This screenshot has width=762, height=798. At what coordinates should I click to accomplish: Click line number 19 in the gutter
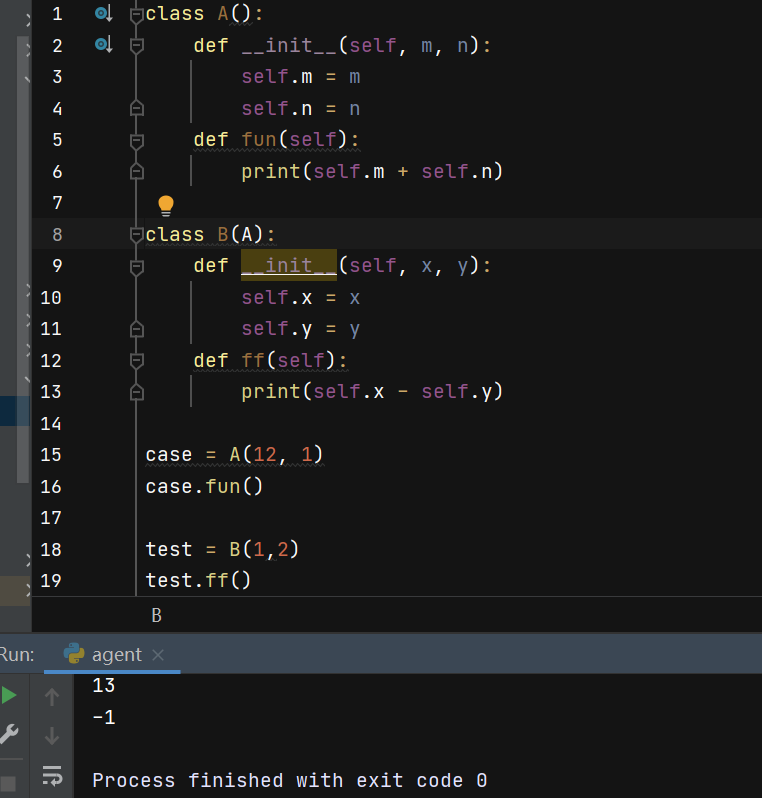coord(51,581)
